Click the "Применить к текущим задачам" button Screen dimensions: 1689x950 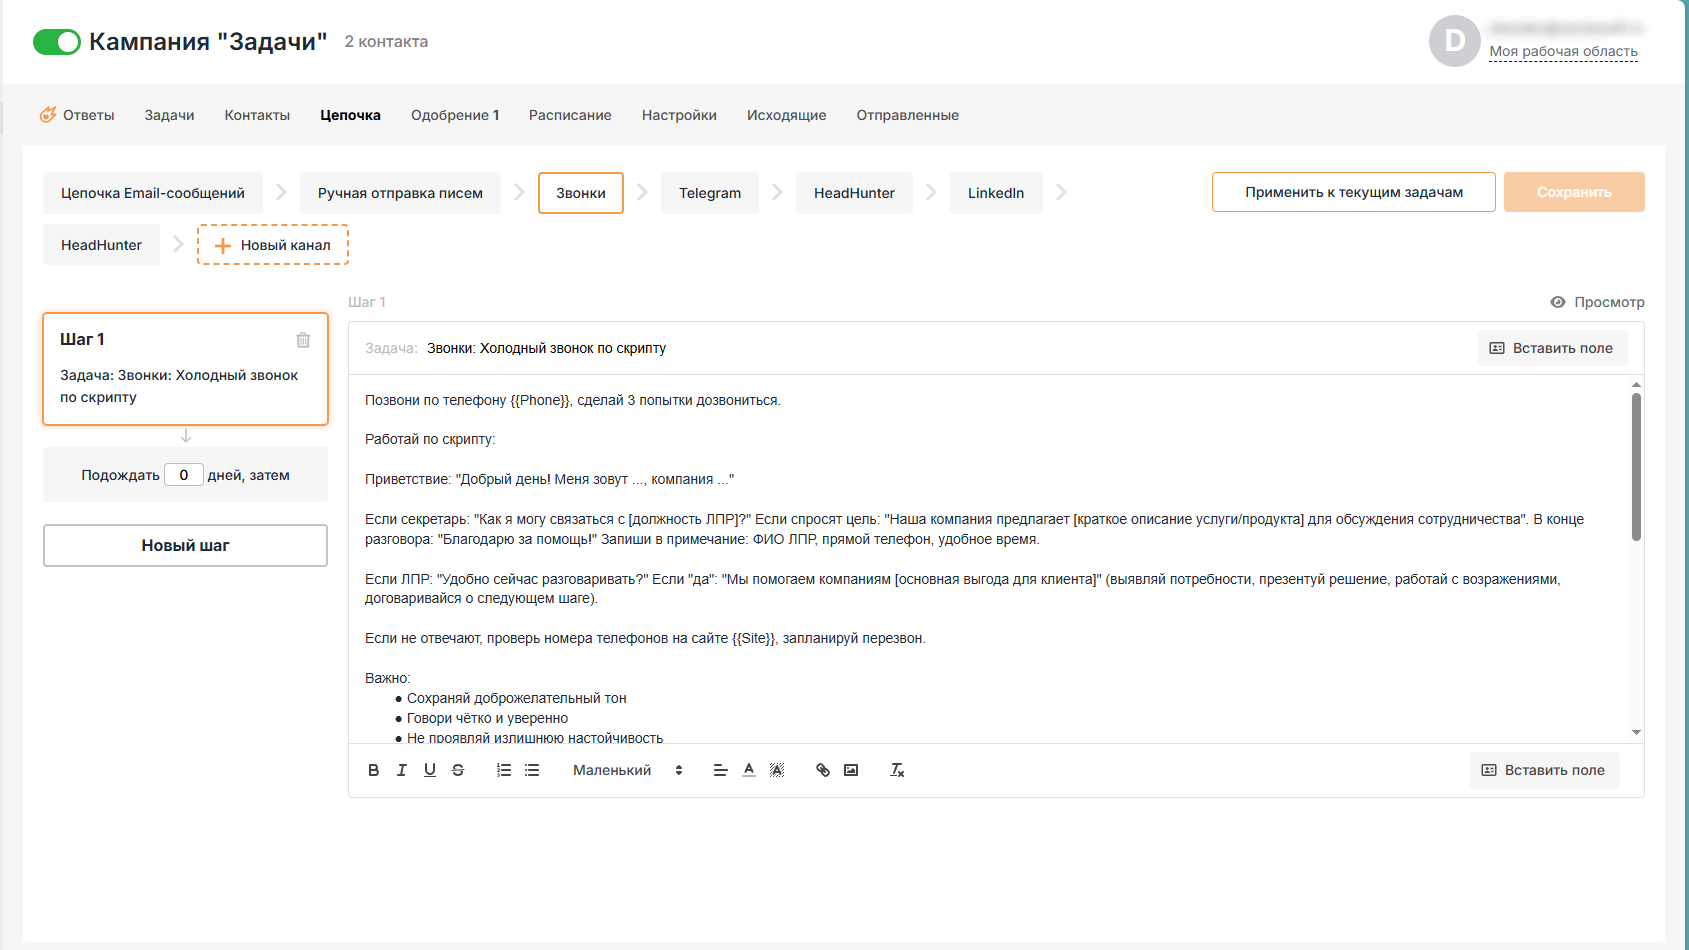1353,192
